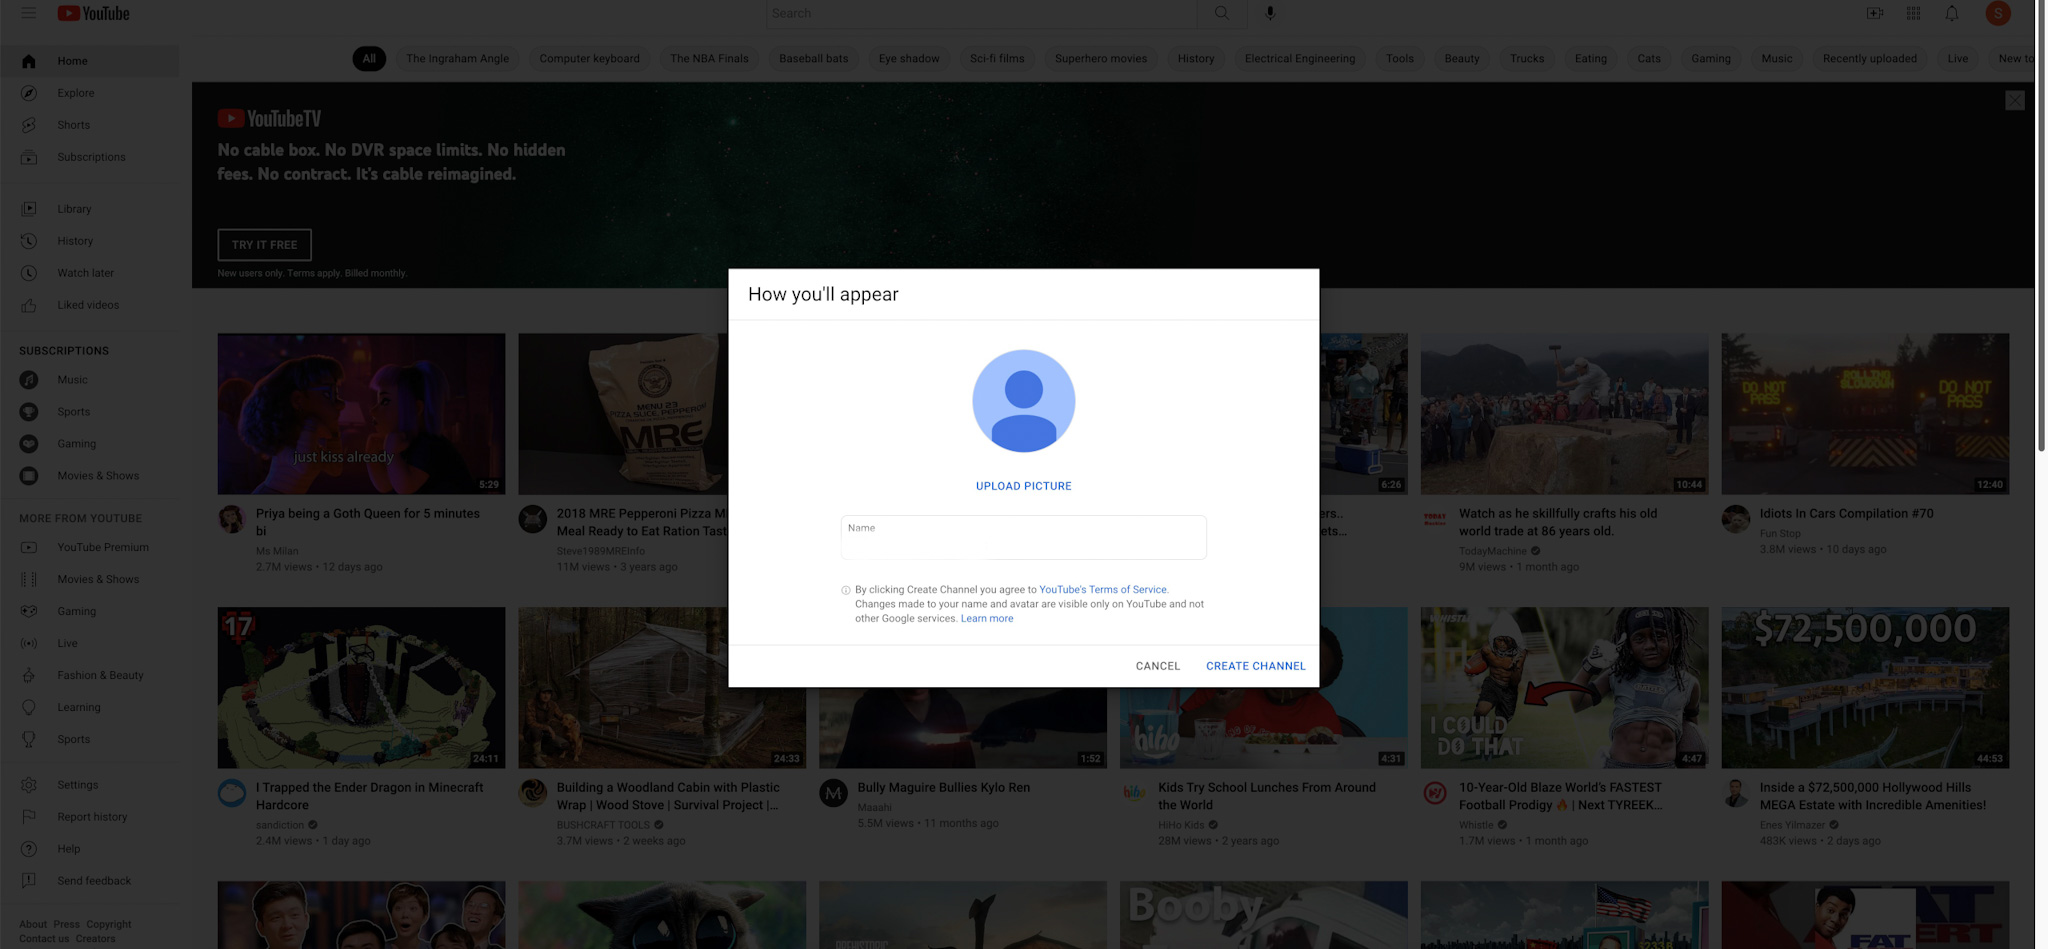Open the YouTube apps grid icon
The width and height of the screenshot is (2048, 949).
[x=1913, y=13]
